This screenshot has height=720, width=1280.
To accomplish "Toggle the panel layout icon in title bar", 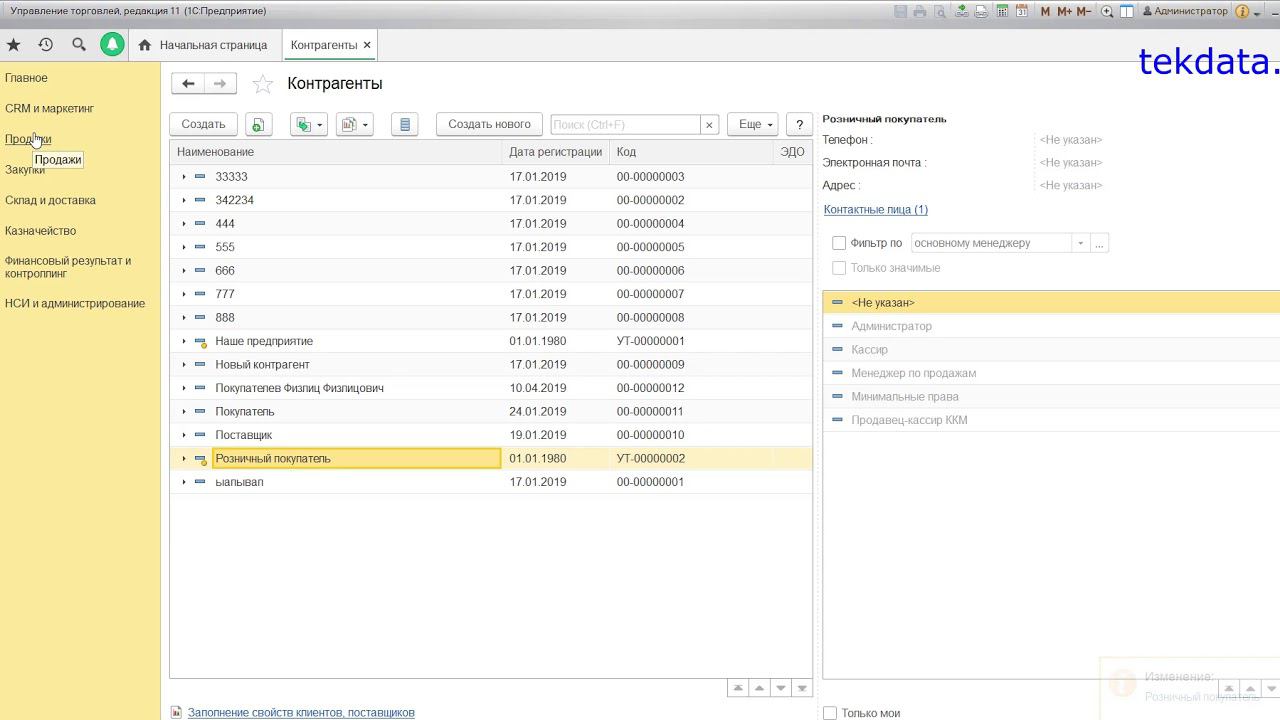I will pos(1127,12).
